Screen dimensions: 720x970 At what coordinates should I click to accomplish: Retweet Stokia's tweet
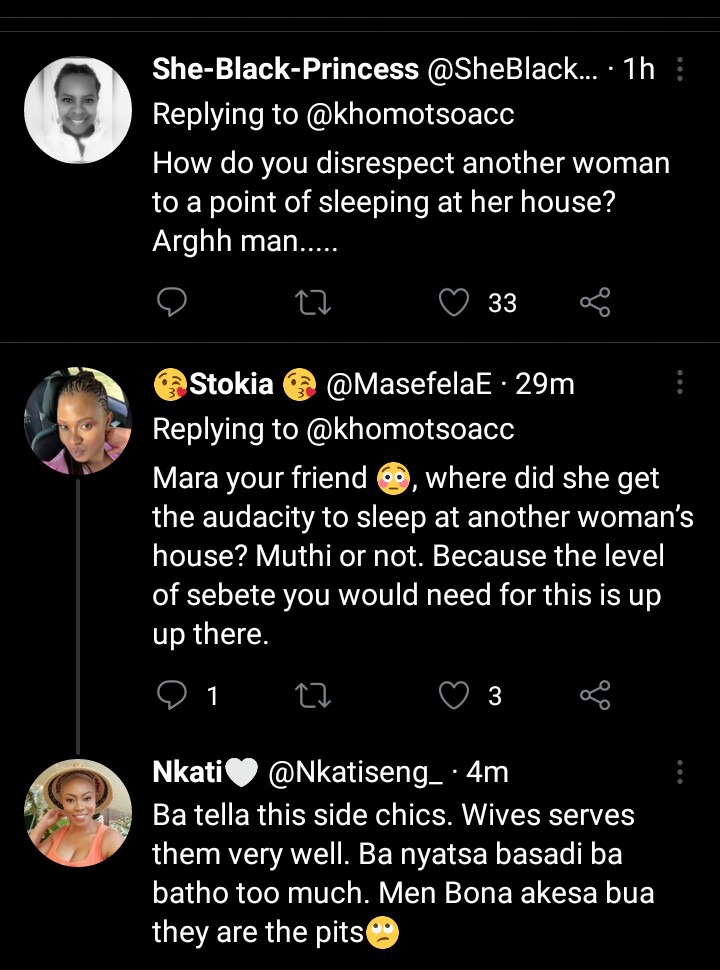coord(314,695)
